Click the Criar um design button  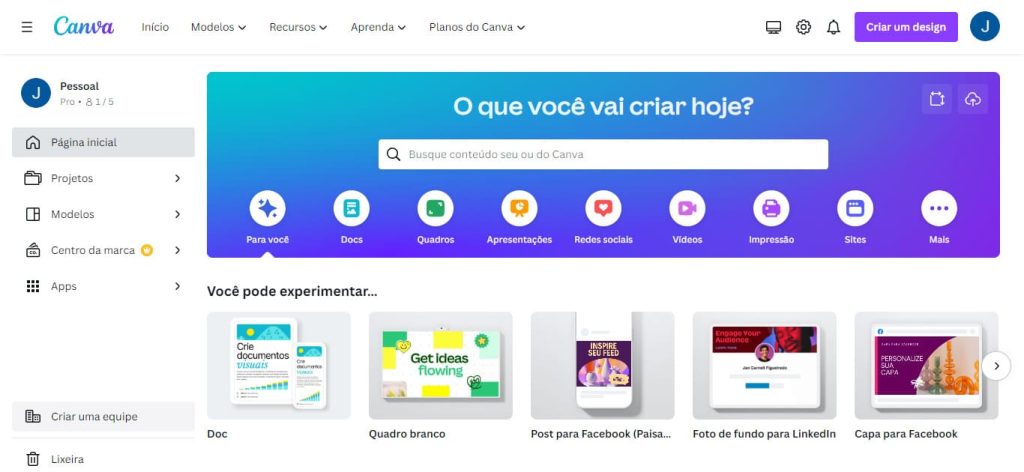[x=906, y=27]
